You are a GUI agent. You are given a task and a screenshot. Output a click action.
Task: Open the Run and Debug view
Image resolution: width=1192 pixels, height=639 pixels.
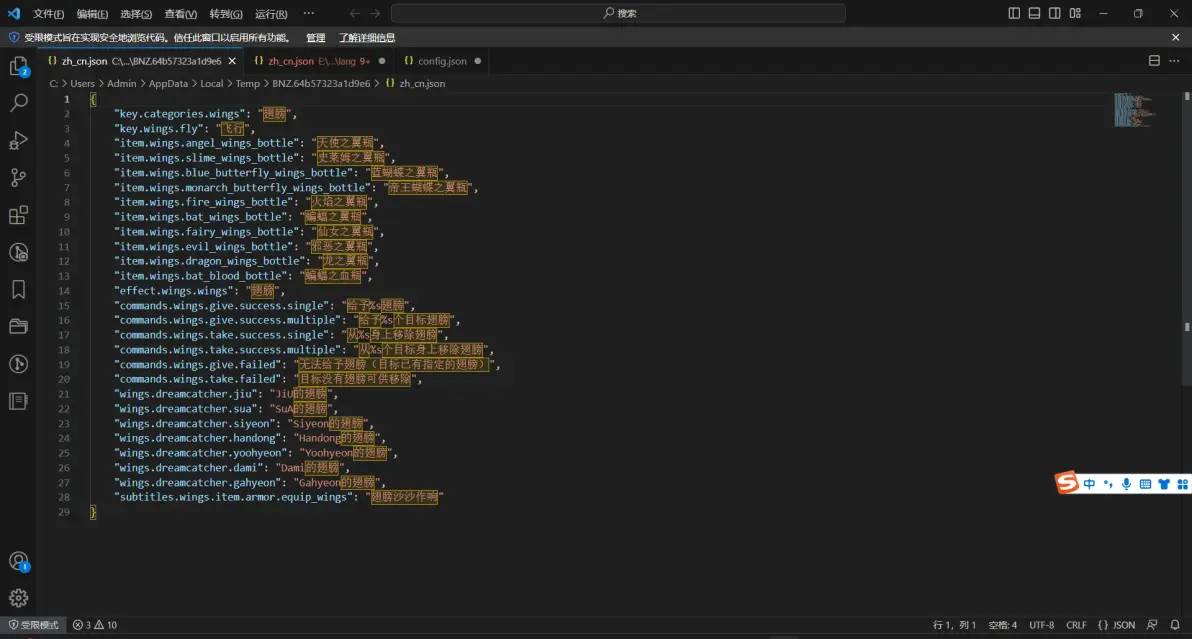18,140
